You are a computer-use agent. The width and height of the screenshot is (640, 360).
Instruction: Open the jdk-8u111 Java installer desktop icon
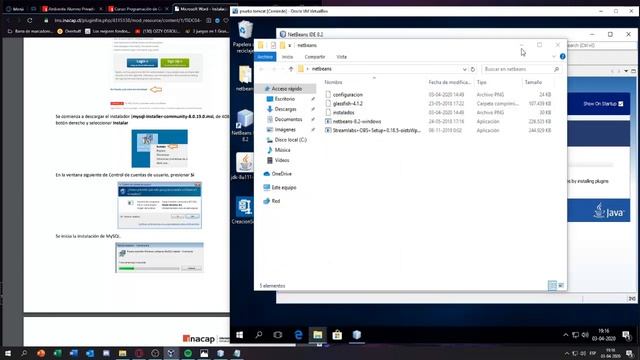point(244,167)
